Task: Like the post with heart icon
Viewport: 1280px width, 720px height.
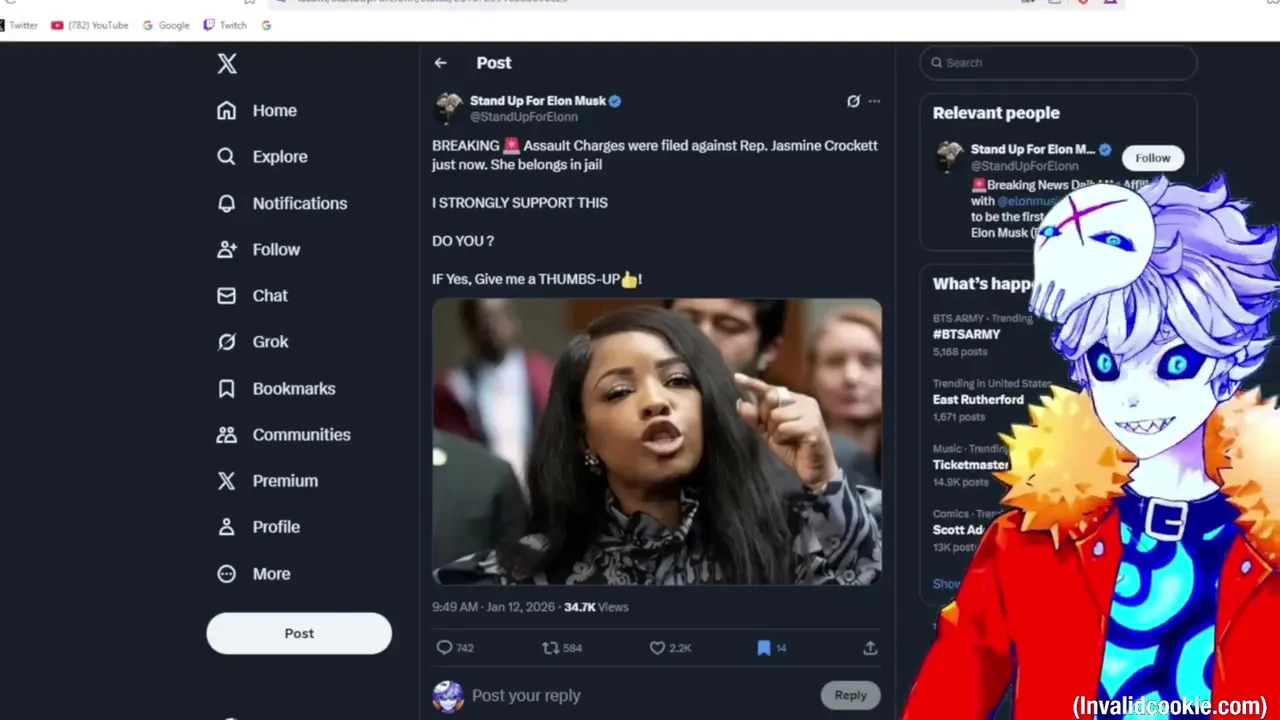Action: pyautogui.click(x=657, y=648)
